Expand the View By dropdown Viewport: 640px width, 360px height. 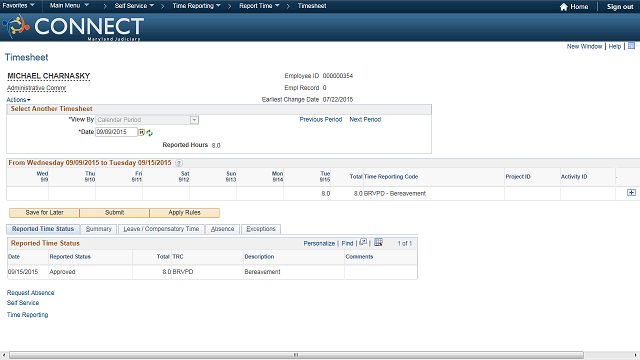click(x=194, y=120)
